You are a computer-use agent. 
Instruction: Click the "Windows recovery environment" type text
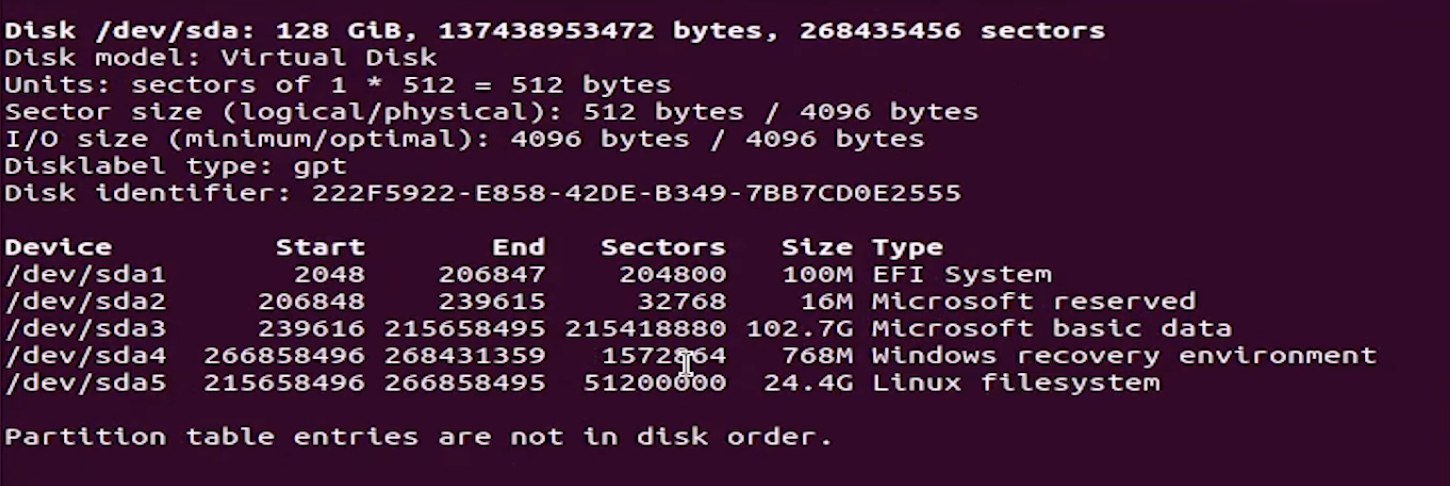[1124, 355]
